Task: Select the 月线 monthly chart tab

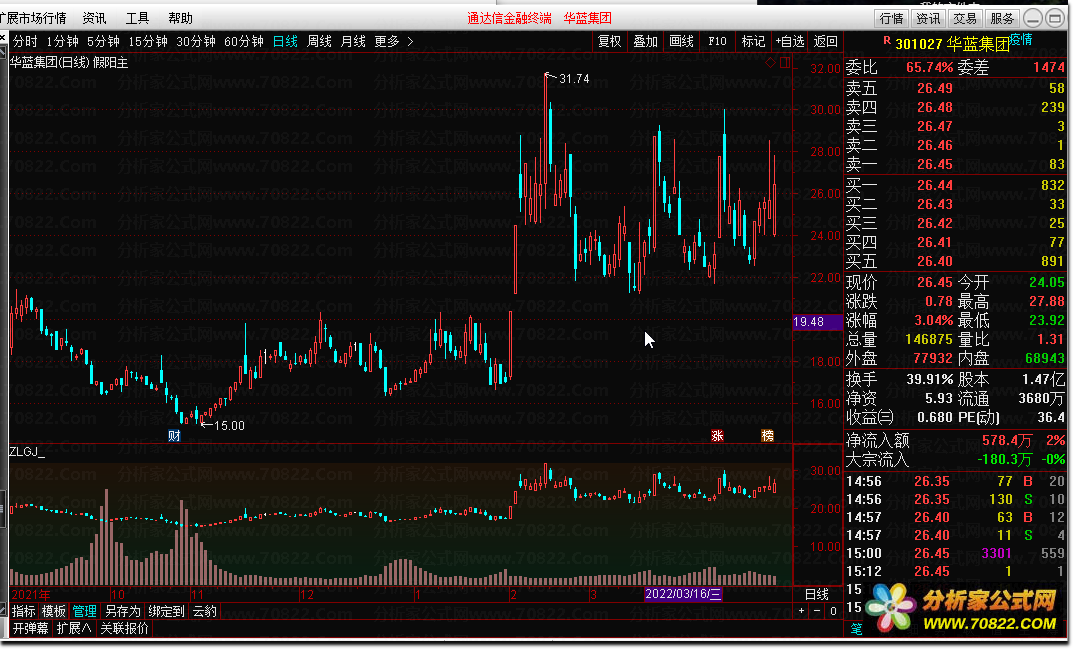Action: click(x=353, y=42)
